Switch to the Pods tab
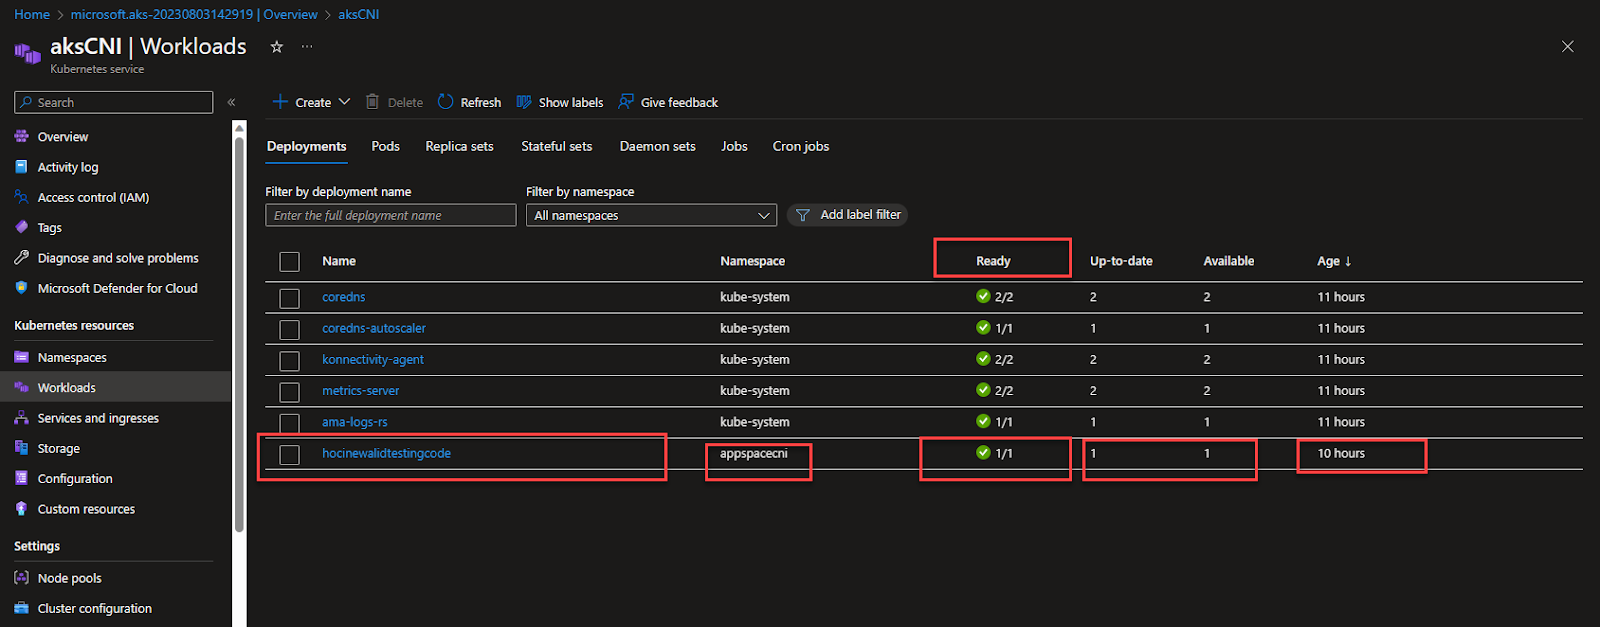 click(x=385, y=146)
